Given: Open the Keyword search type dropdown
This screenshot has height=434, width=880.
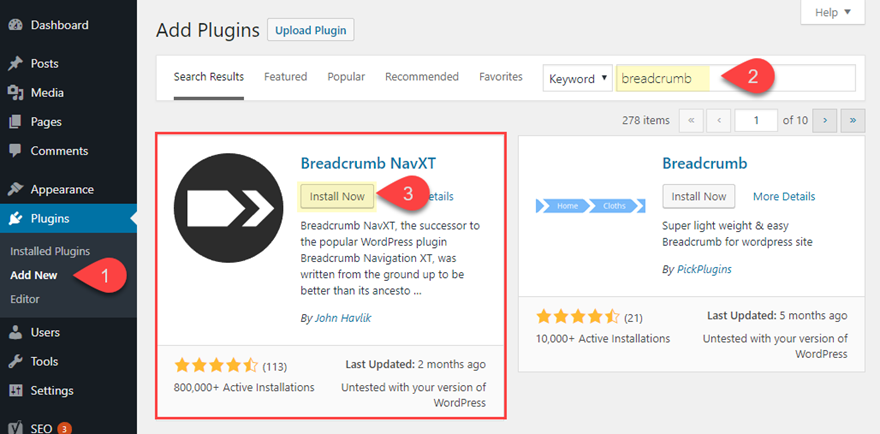Looking at the screenshot, I should (577, 79).
